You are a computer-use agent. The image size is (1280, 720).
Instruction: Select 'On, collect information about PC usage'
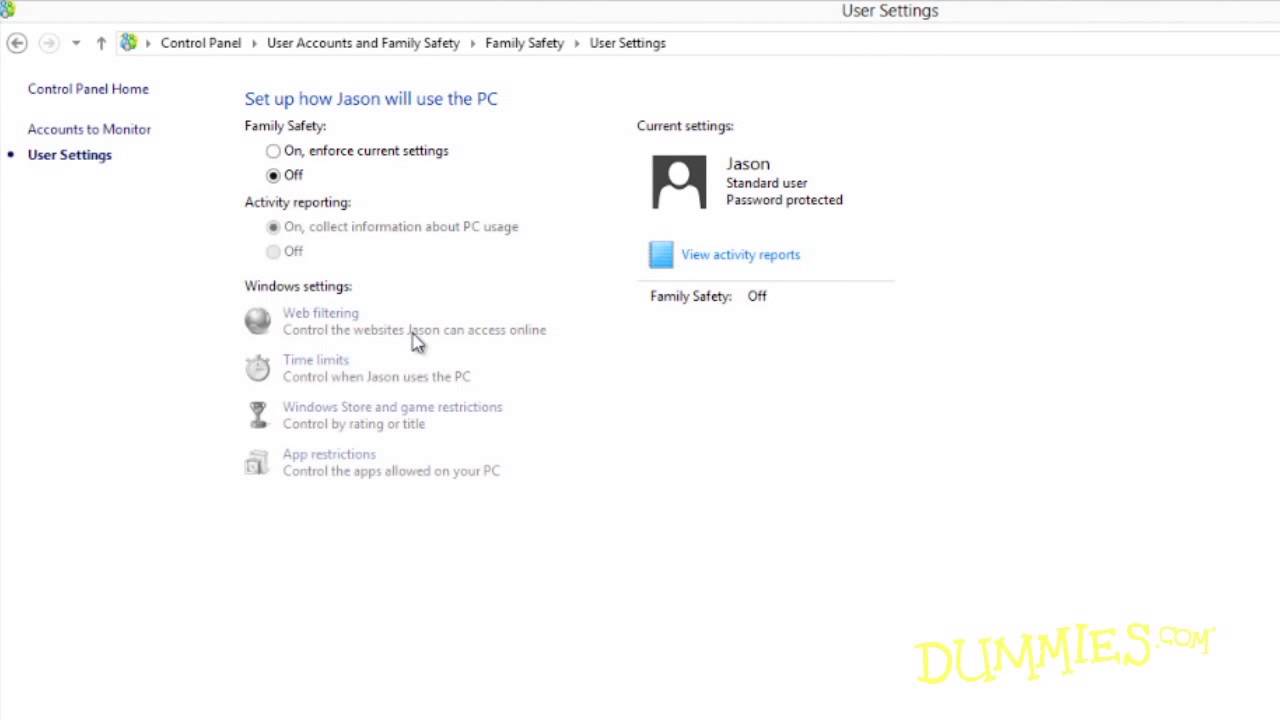[273, 227]
